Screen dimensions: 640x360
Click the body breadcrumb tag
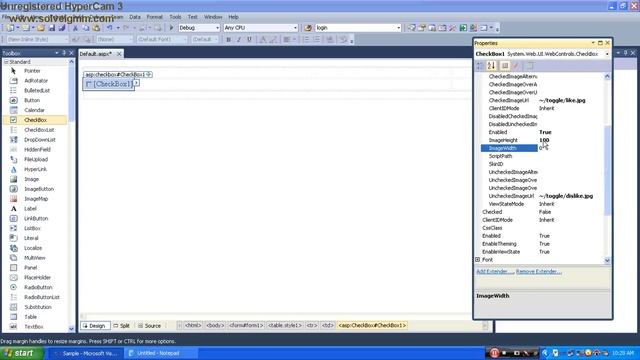[x=215, y=326]
